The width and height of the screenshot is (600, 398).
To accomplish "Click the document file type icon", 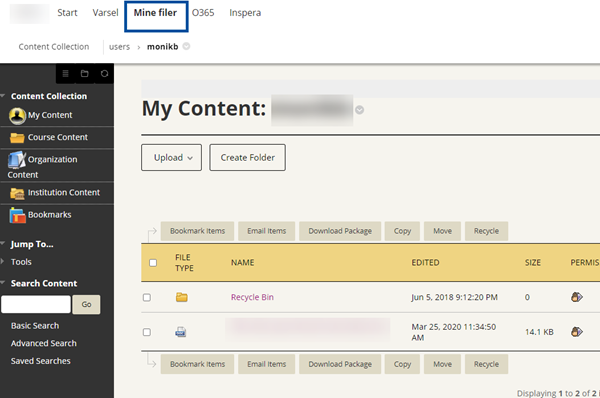I will click(181, 332).
